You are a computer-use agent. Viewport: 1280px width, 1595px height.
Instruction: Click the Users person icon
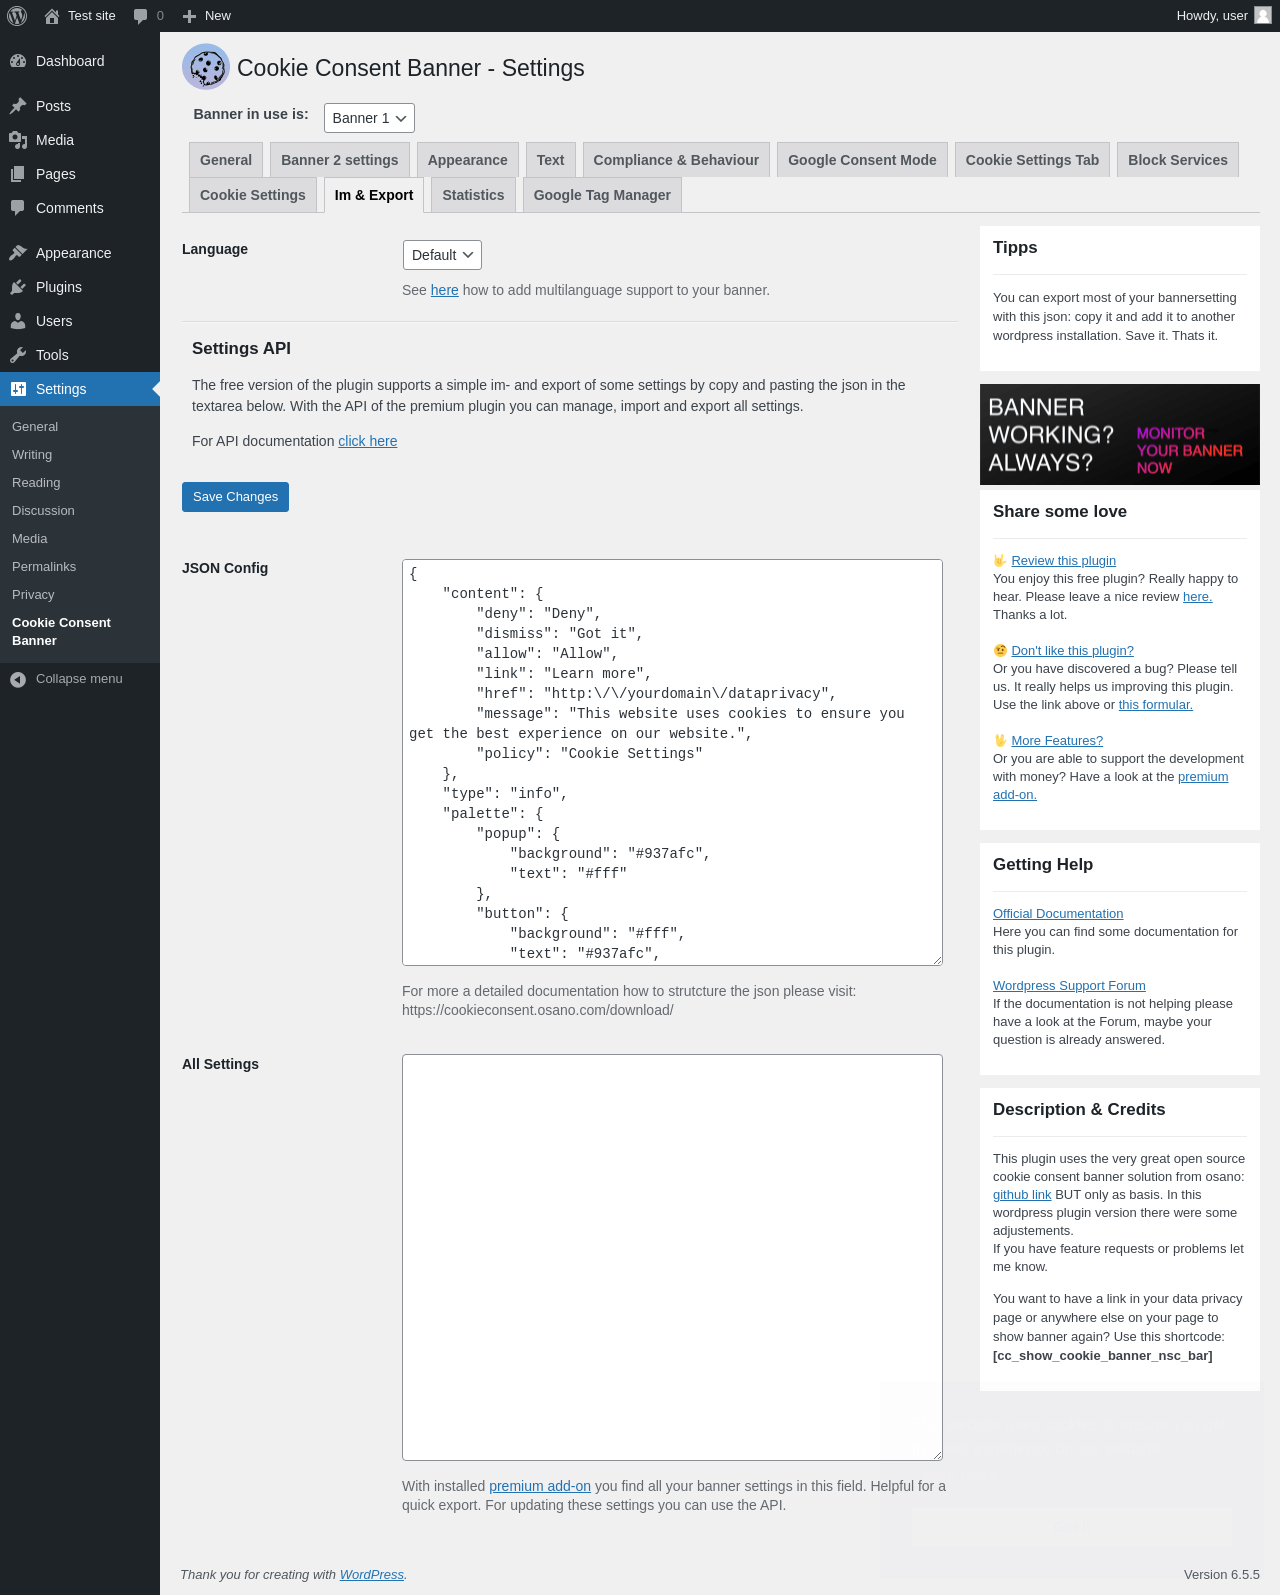pos(18,321)
